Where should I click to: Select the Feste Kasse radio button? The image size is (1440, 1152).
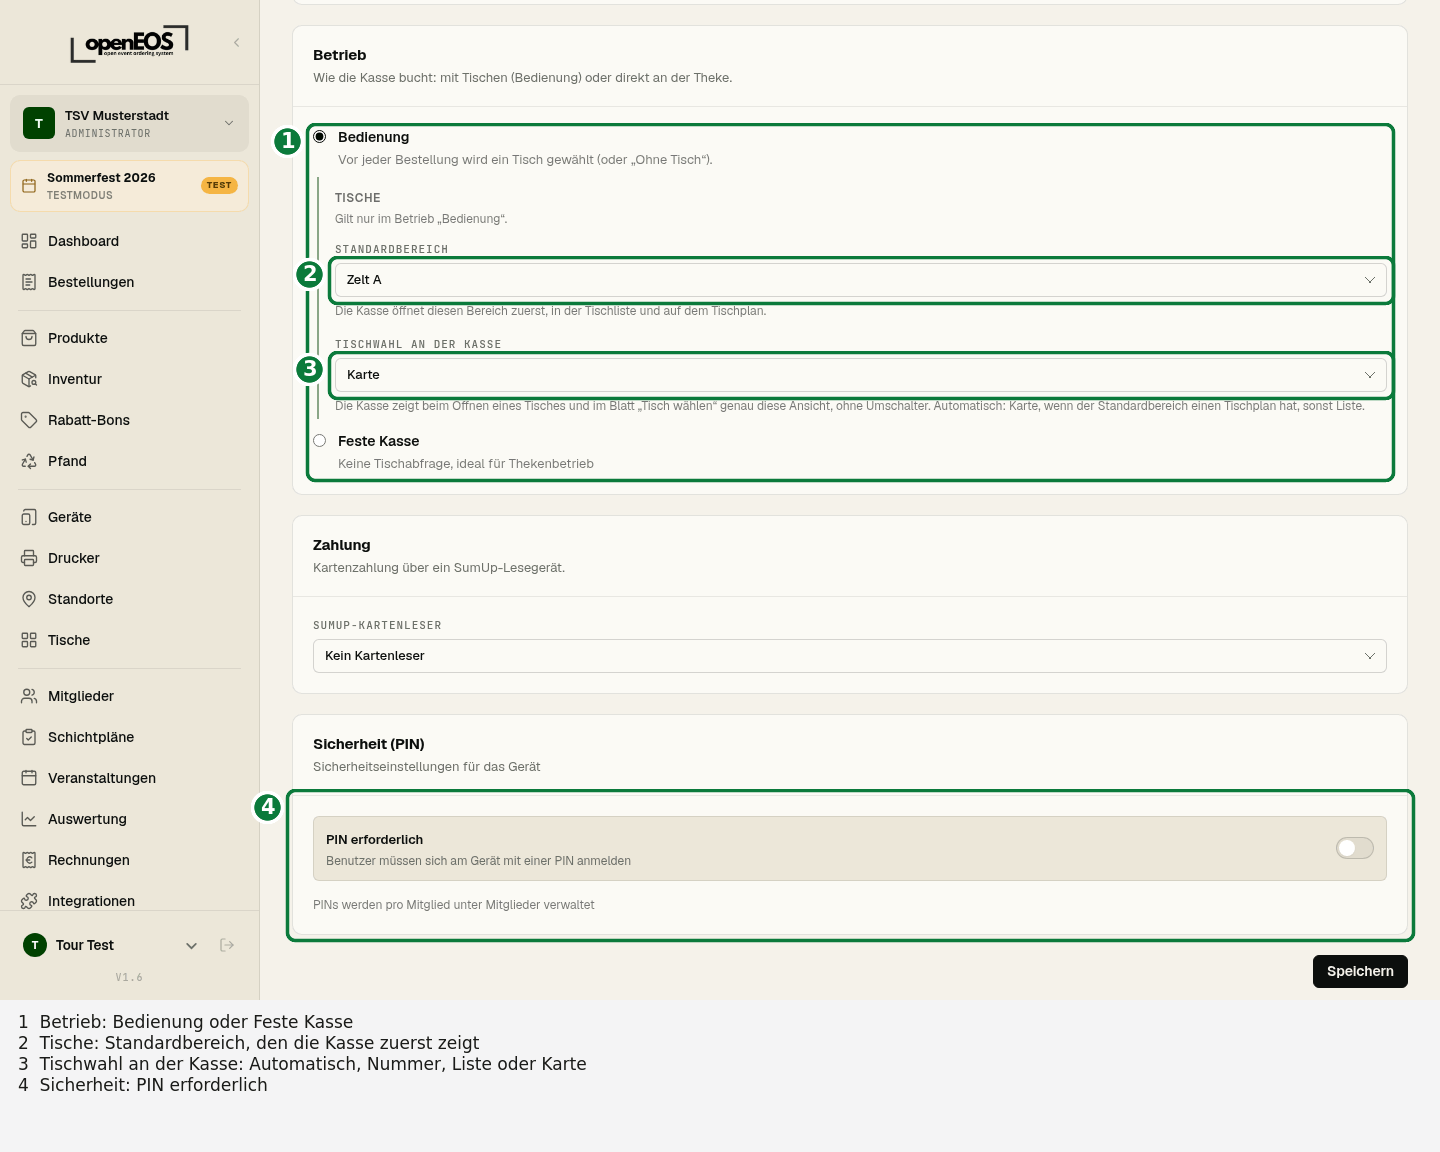[x=320, y=441]
